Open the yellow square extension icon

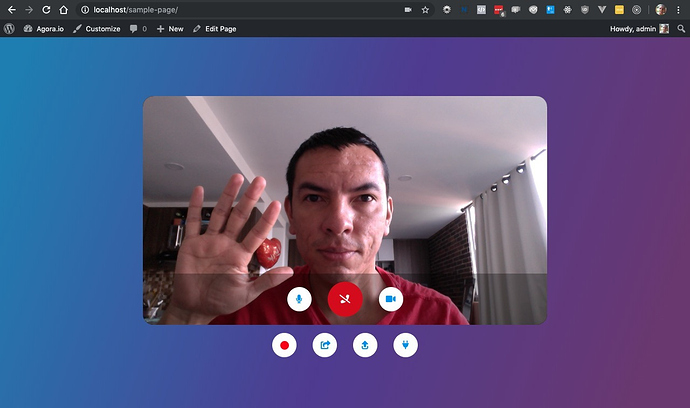coord(619,10)
